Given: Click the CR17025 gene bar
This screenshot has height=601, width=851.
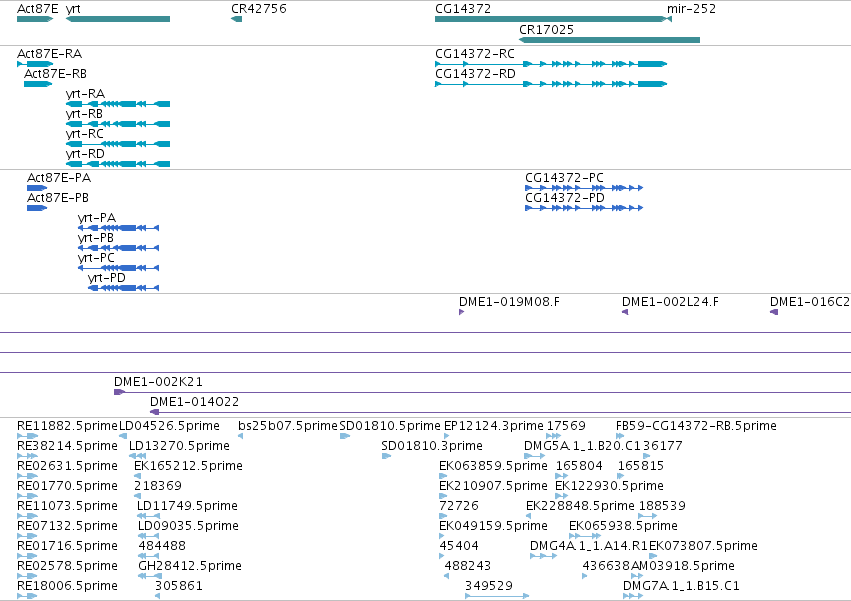Looking at the screenshot, I should 609,40.
